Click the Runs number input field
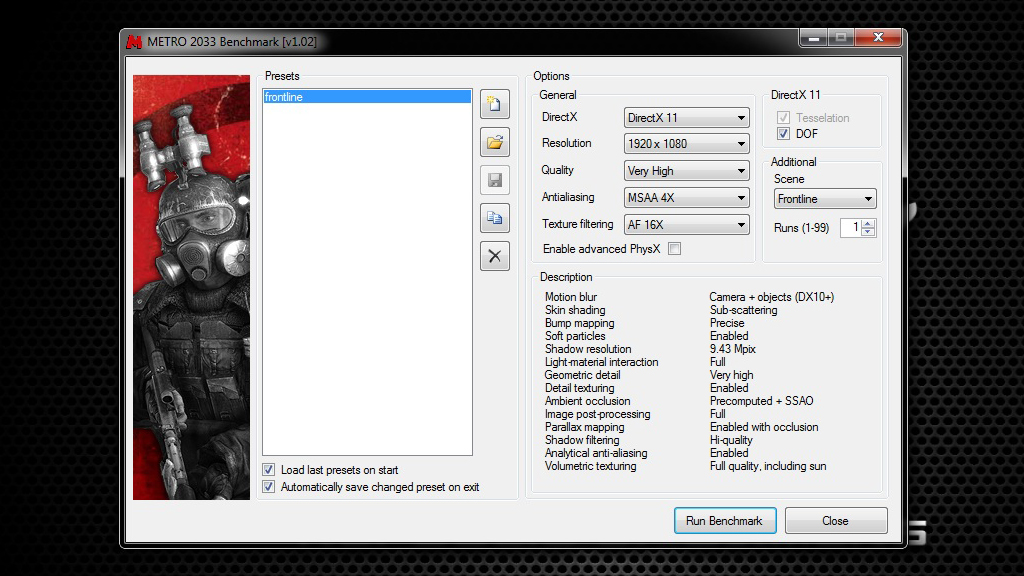 tap(851, 227)
